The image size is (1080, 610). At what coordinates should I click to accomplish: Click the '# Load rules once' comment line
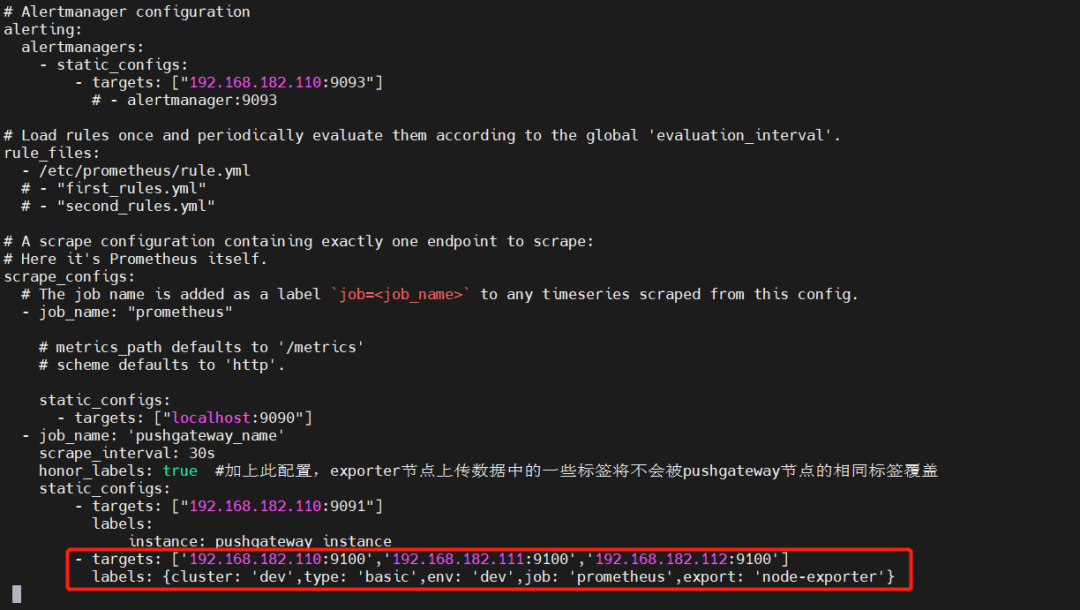point(422,136)
